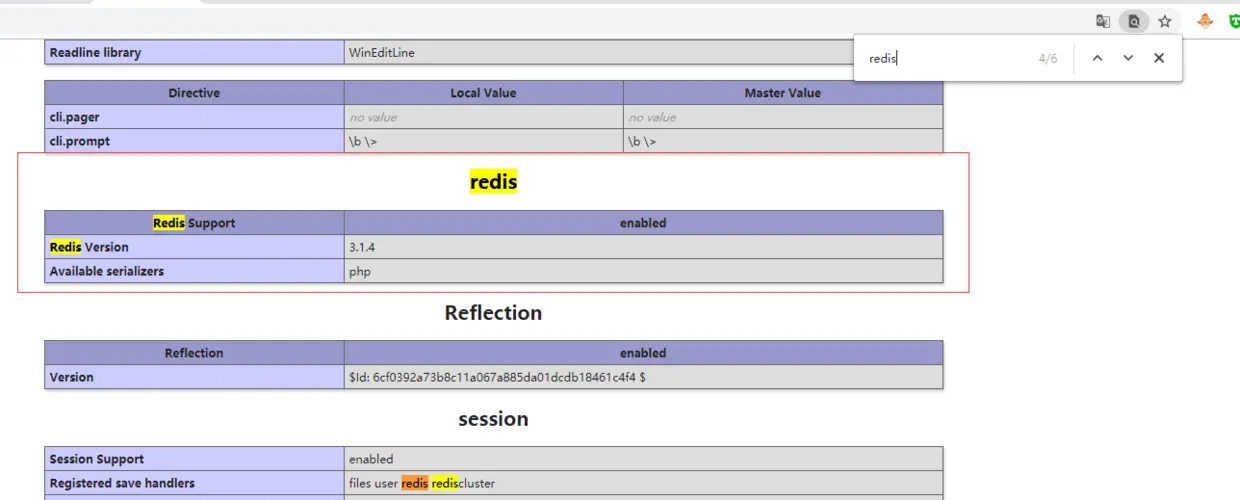Click the redis version value '3.1.4'

click(362, 247)
